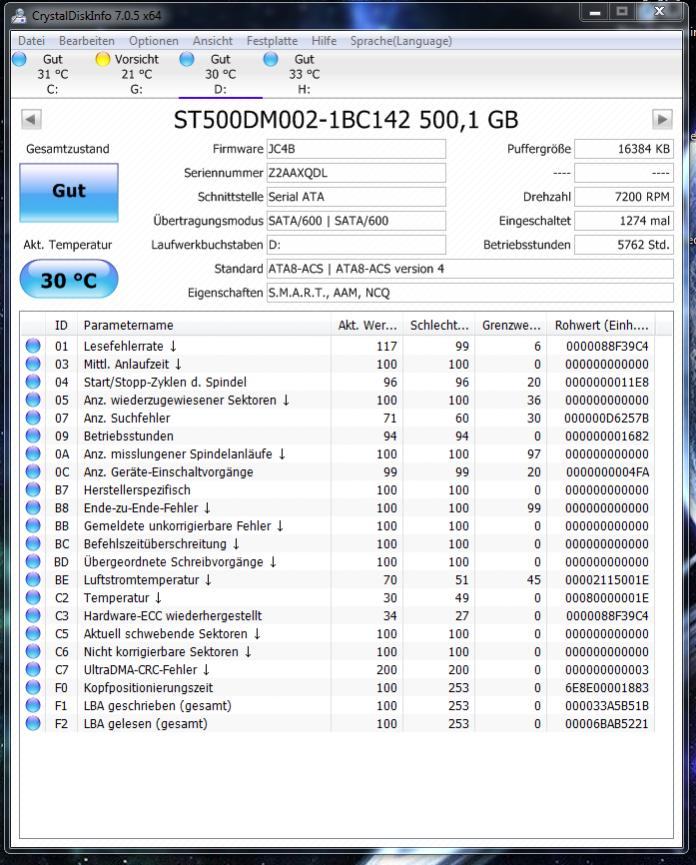Click the Eigenschaften field S.M.A.R.T., AAM, NCQ
This screenshot has height=865, width=696.
[470, 293]
